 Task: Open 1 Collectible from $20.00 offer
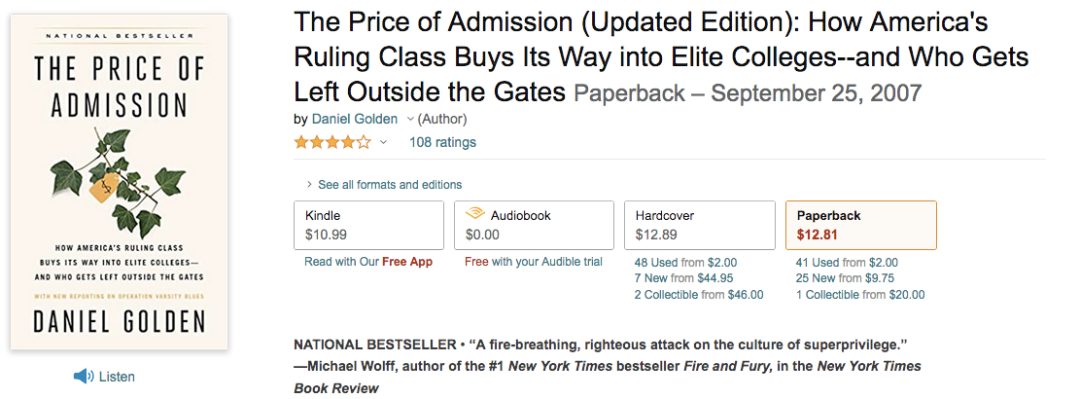pyautogui.click(x=860, y=294)
